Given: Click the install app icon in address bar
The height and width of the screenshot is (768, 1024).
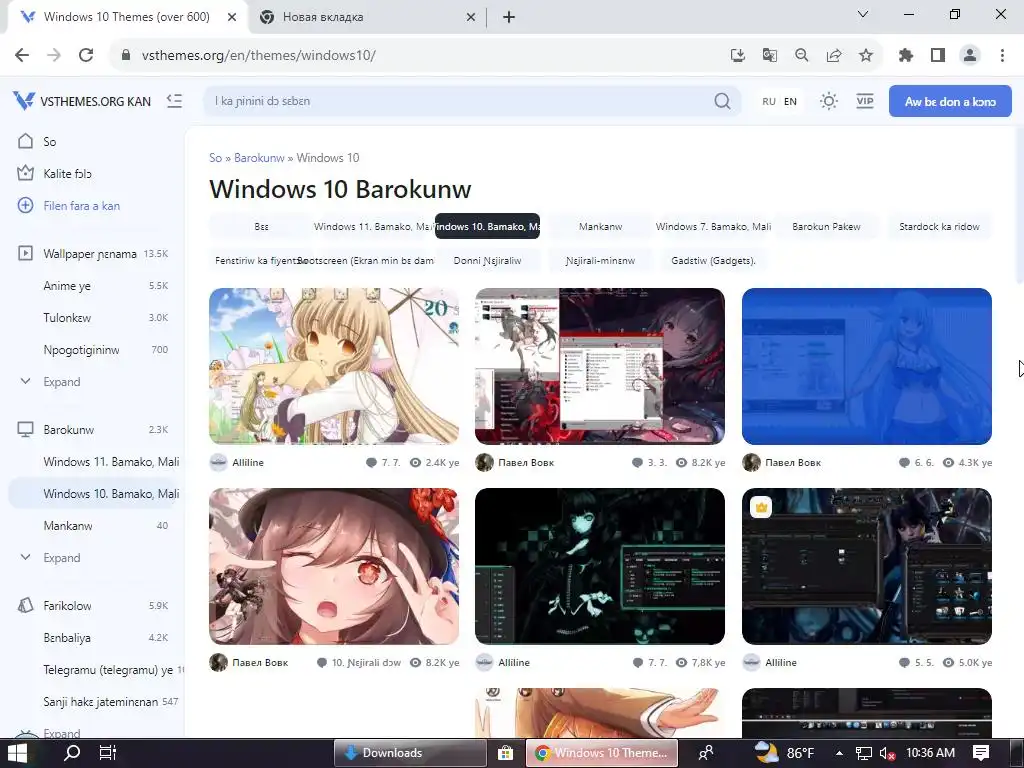Looking at the screenshot, I should (x=738, y=55).
